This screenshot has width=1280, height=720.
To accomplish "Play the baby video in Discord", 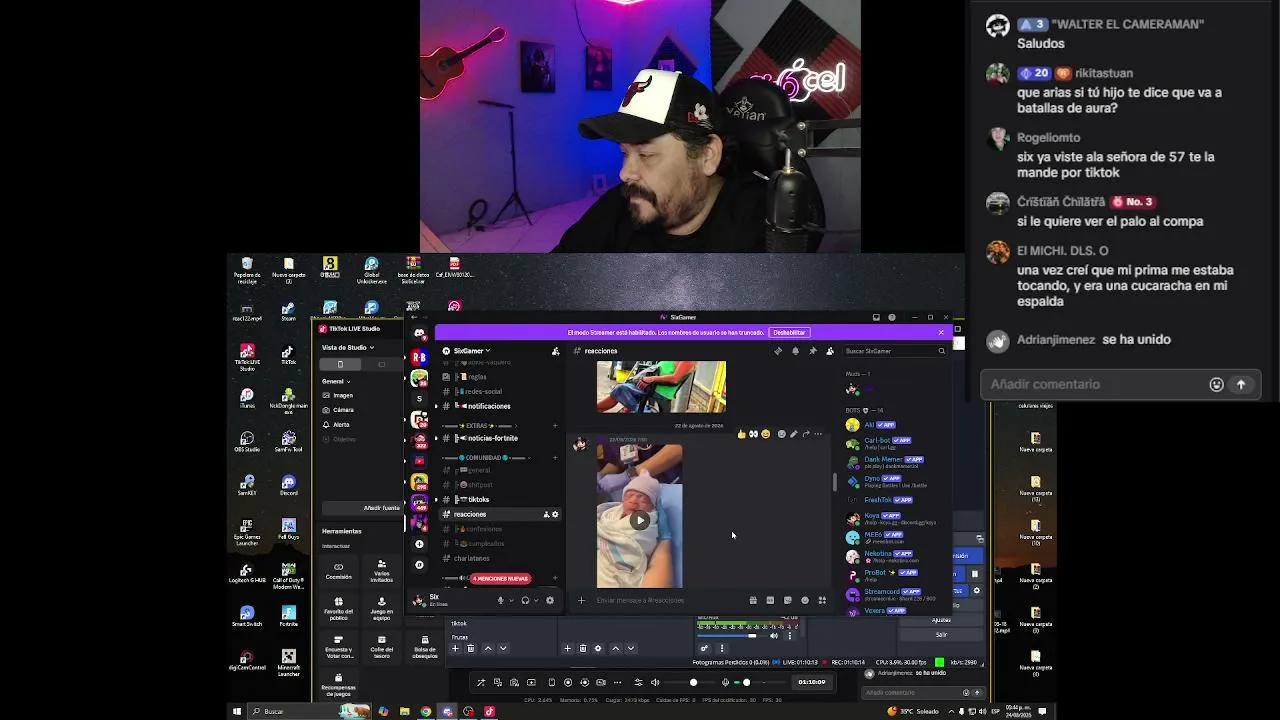I will point(640,520).
